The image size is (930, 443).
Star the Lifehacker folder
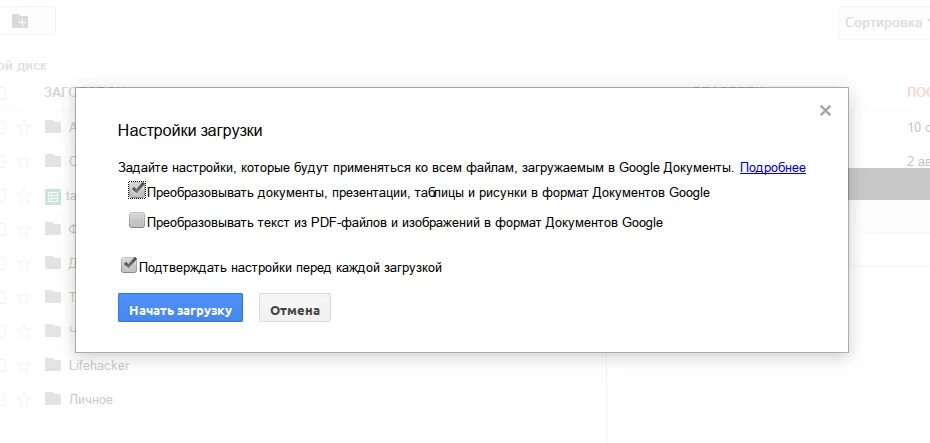coord(24,365)
